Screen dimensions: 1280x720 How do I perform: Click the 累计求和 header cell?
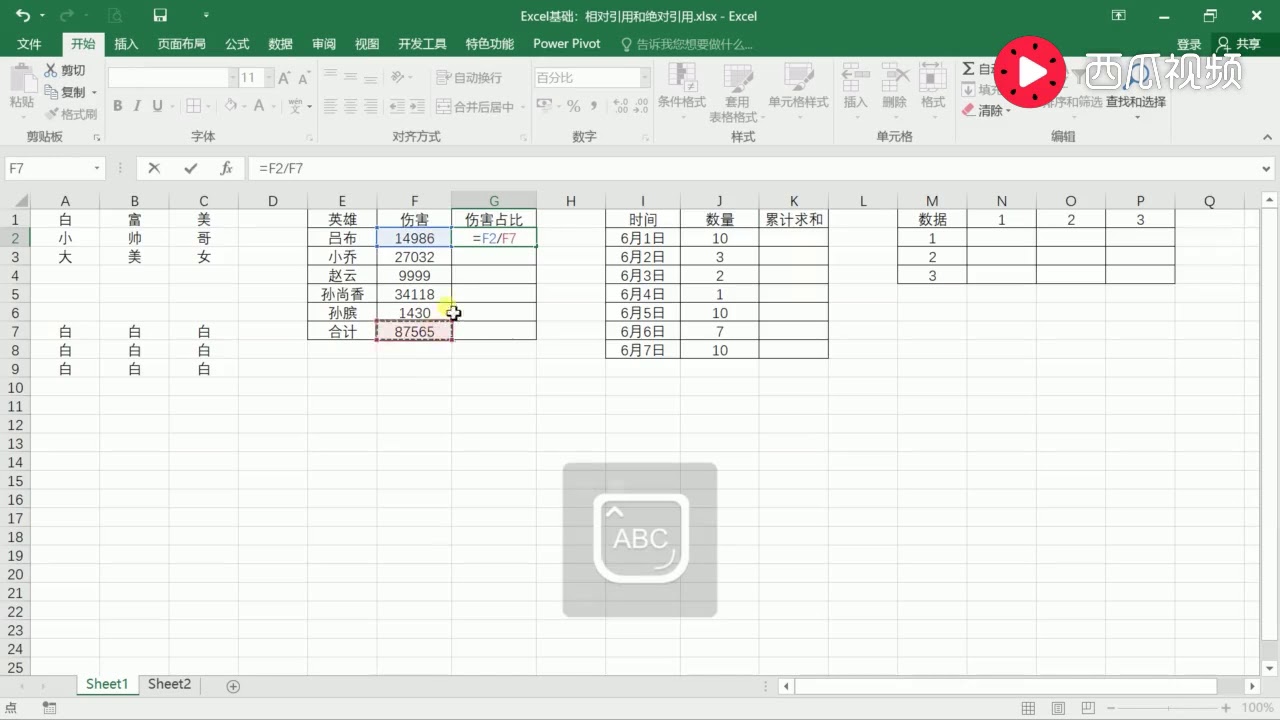pos(793,219)
